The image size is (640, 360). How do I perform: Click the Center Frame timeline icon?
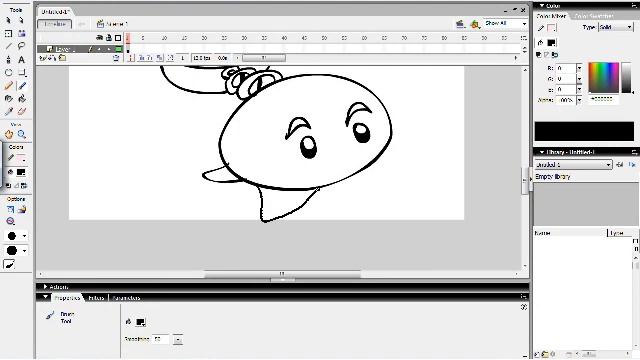pos(131,58)
